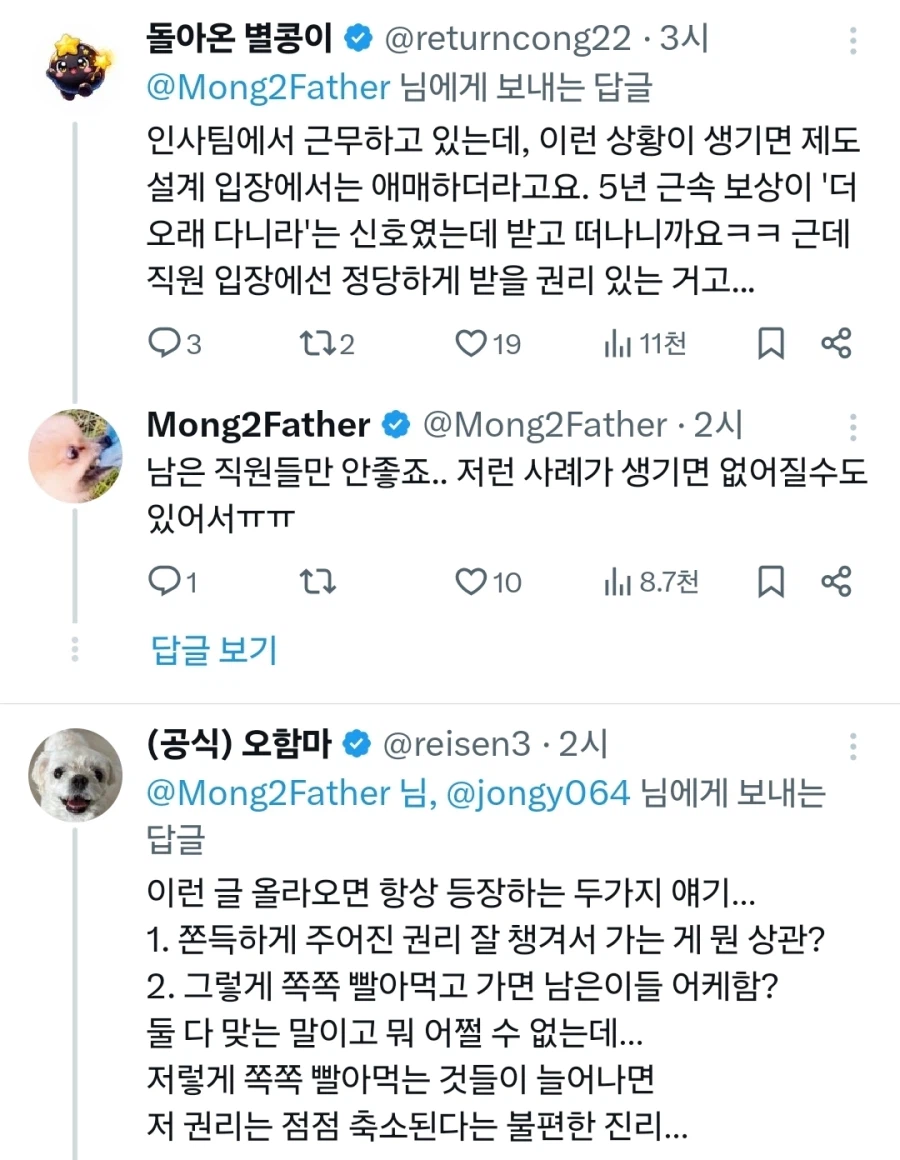Like 돌아온 별콩이's reply about HR policy
This screenshot has width=900, height=1160.
click(x=470, y=344)
